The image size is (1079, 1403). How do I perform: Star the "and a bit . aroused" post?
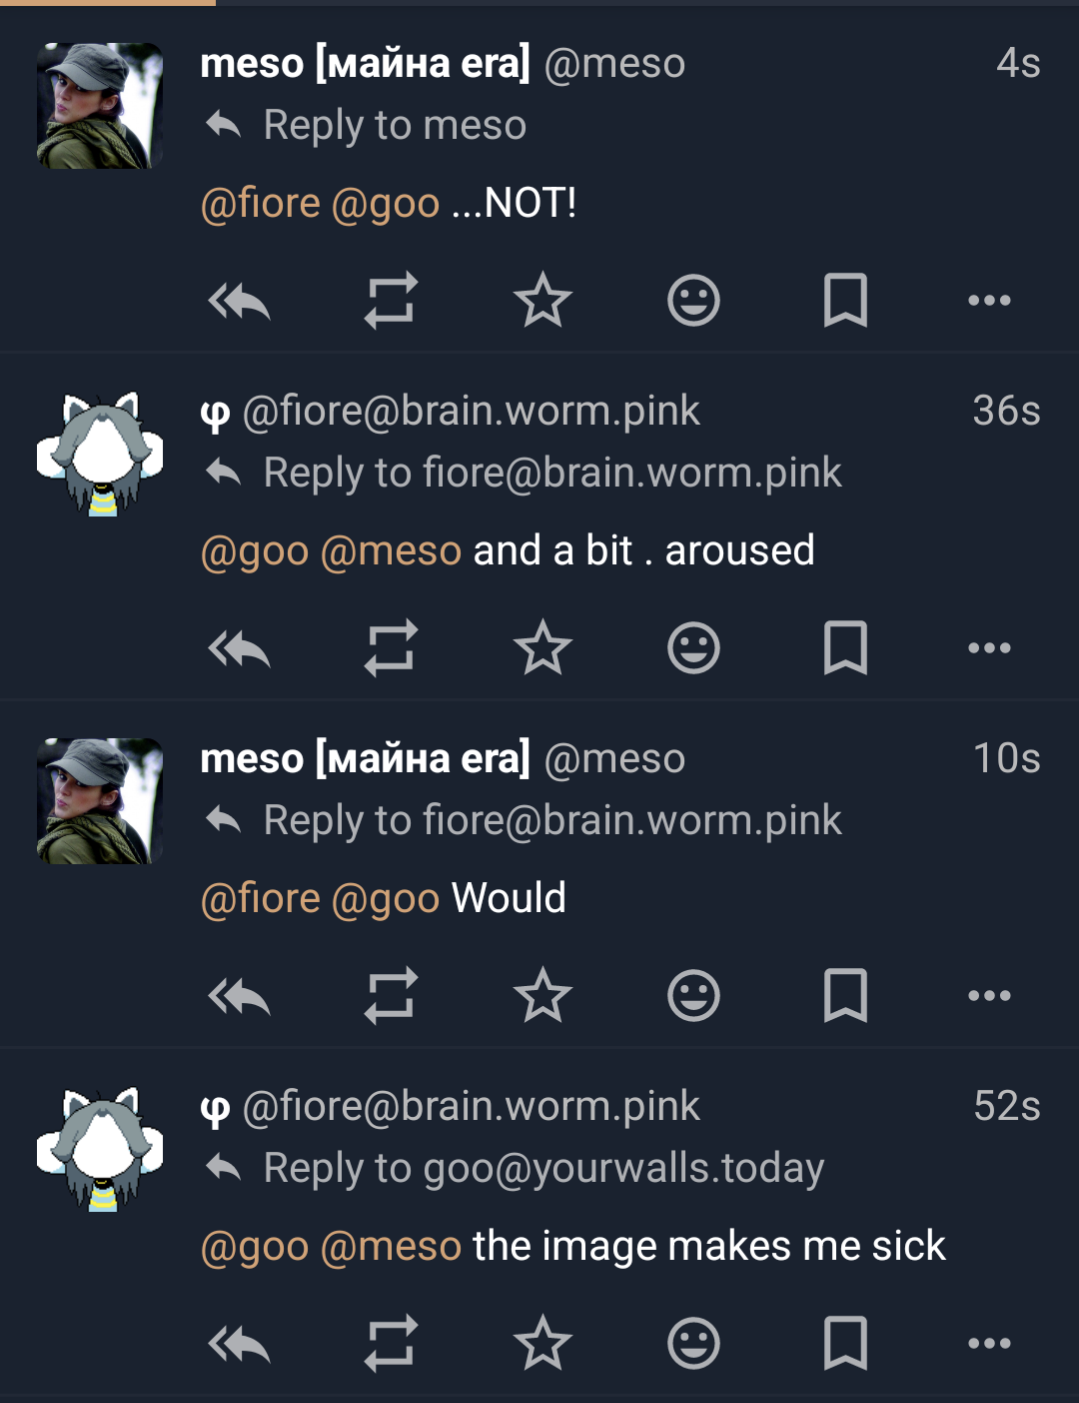click(x=542, y=648)
